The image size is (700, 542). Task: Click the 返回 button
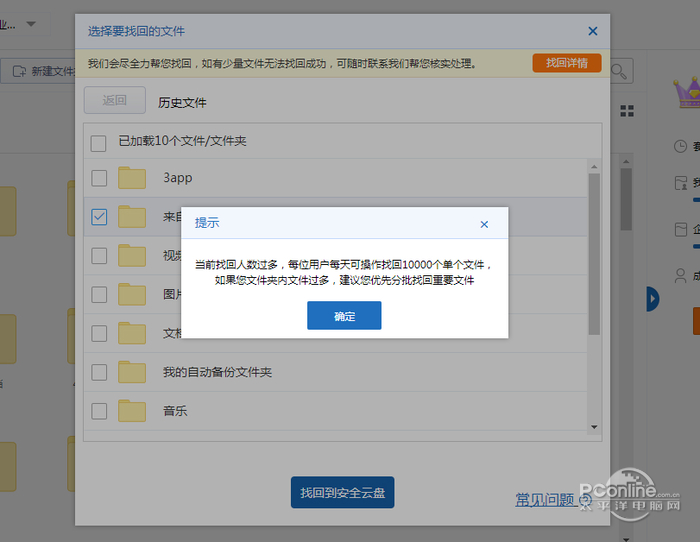[x=115, y=100]
